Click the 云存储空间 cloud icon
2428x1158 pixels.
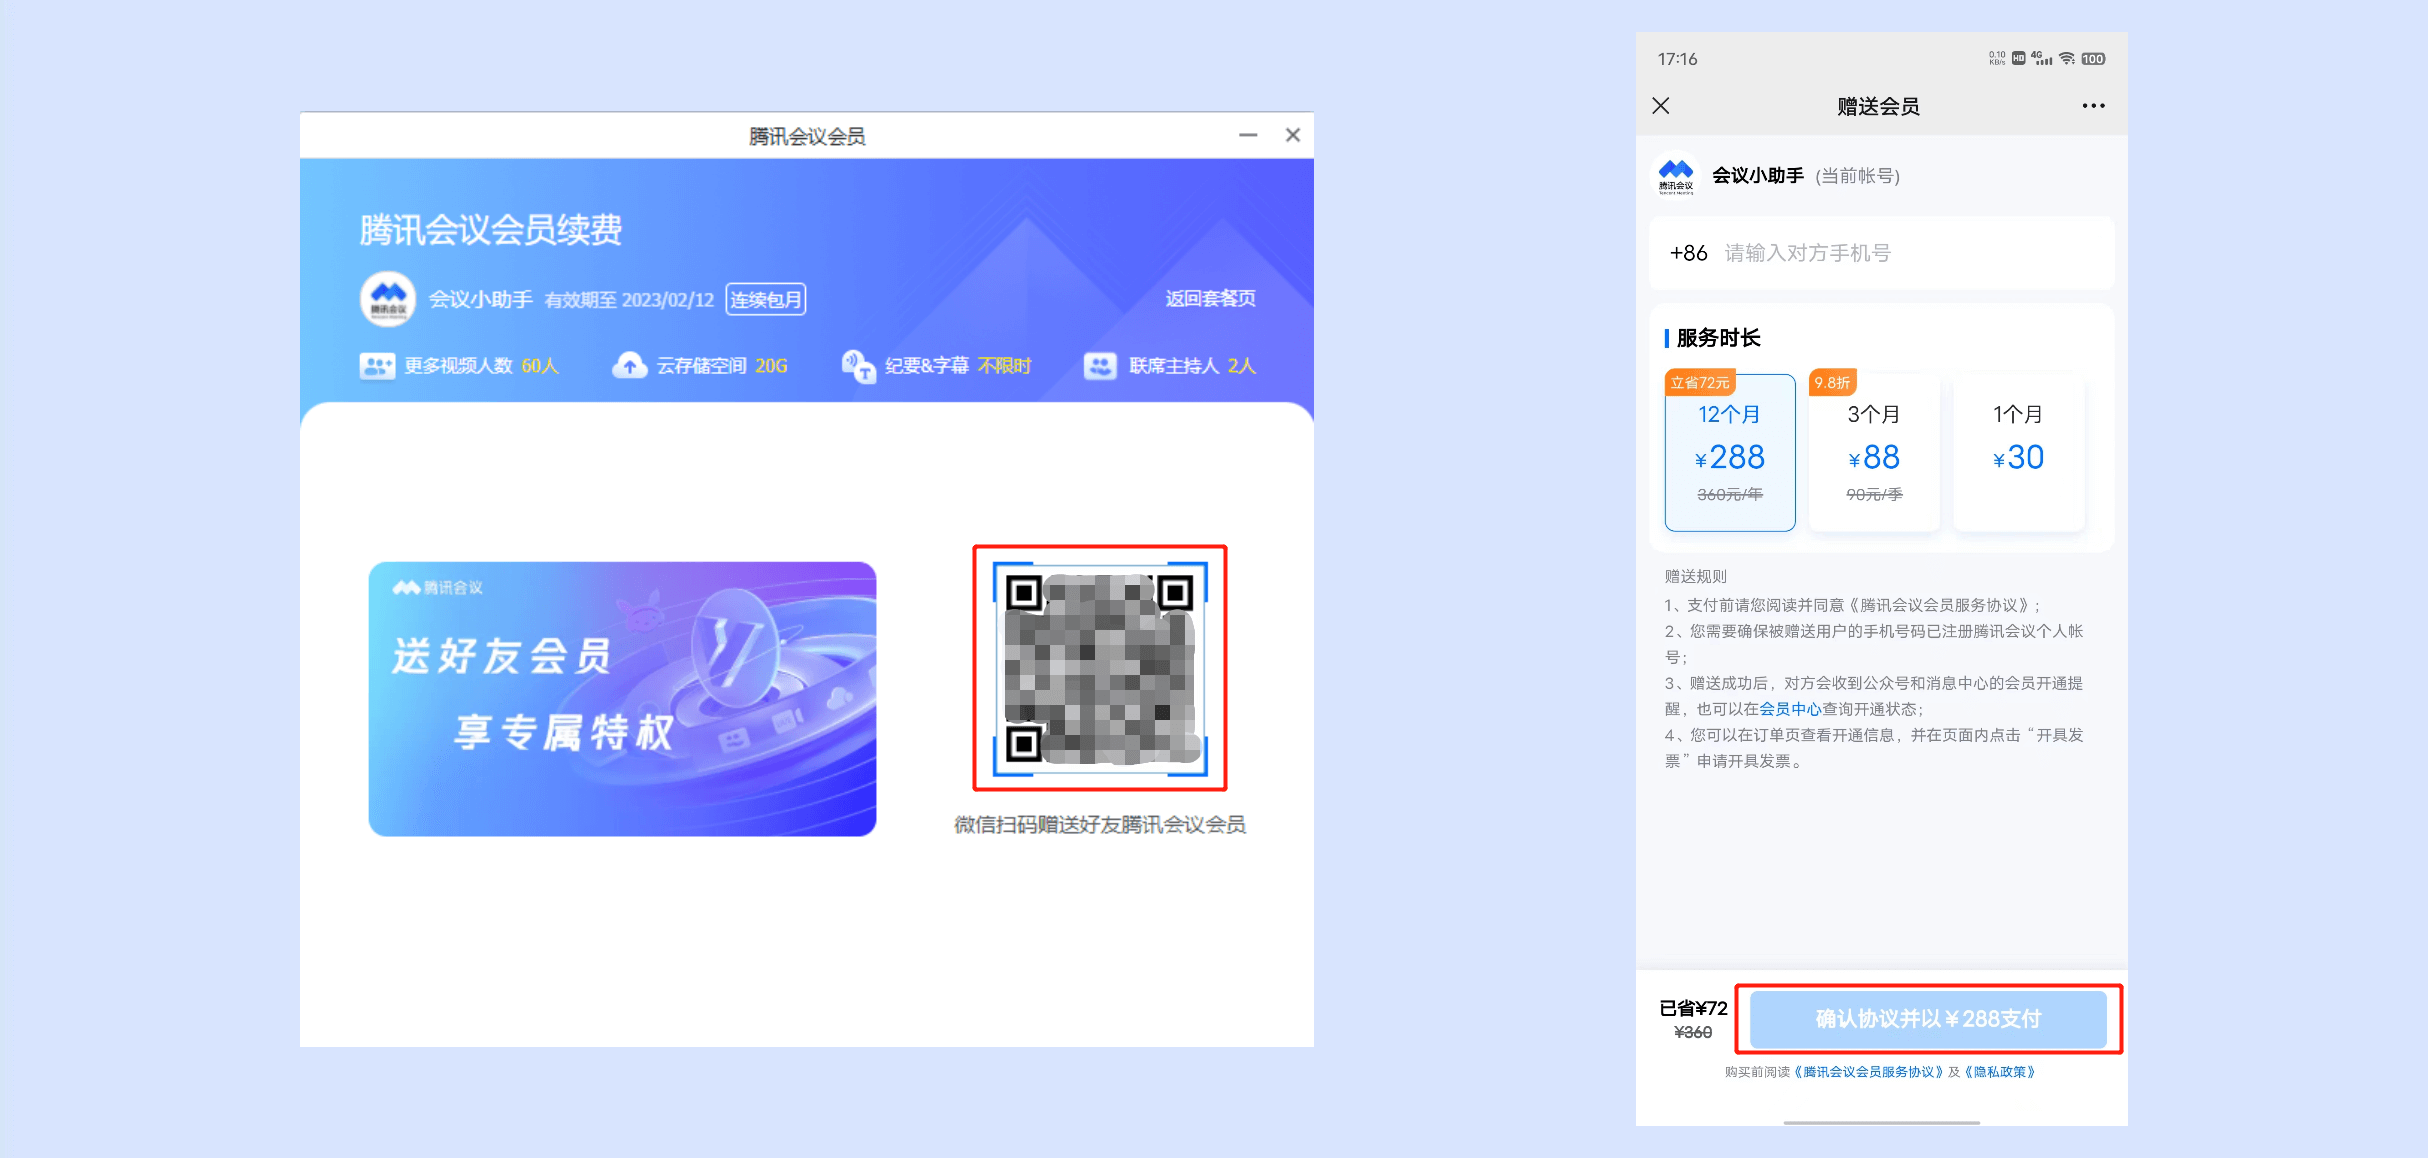[629, 366]
